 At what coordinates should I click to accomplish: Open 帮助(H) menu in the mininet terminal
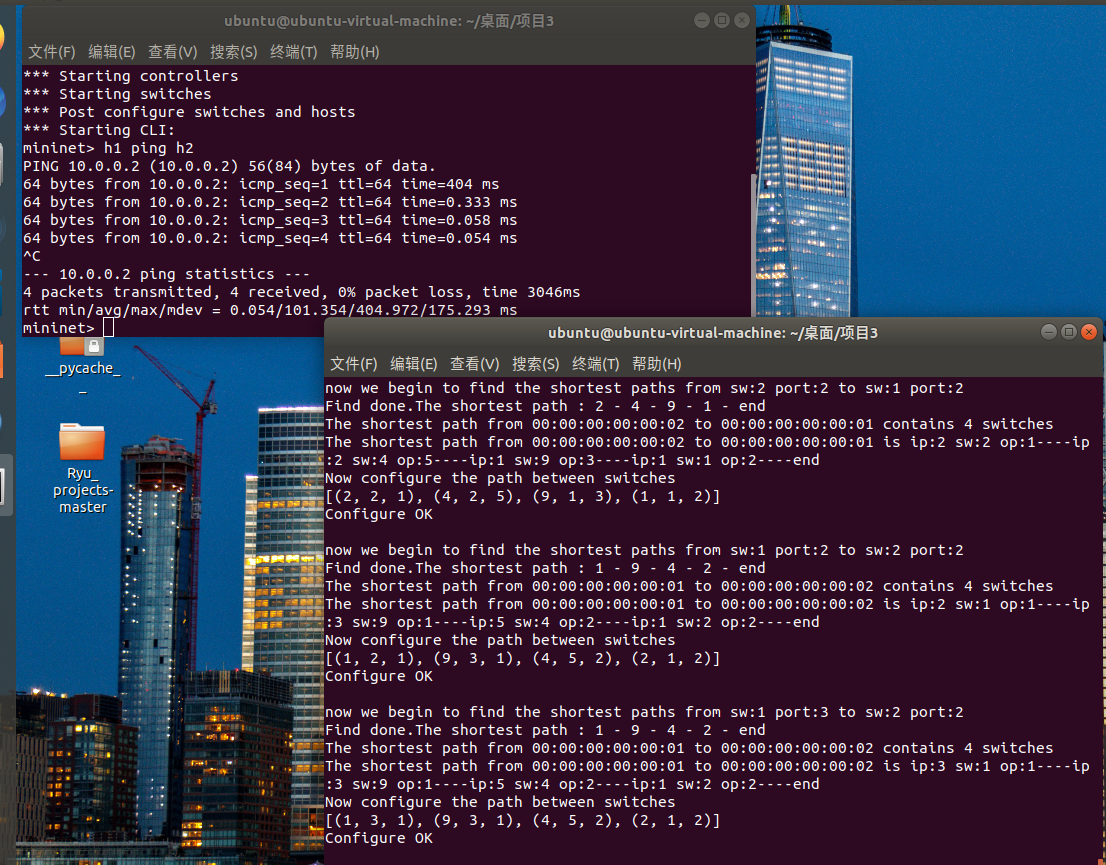tap(354, 52)
